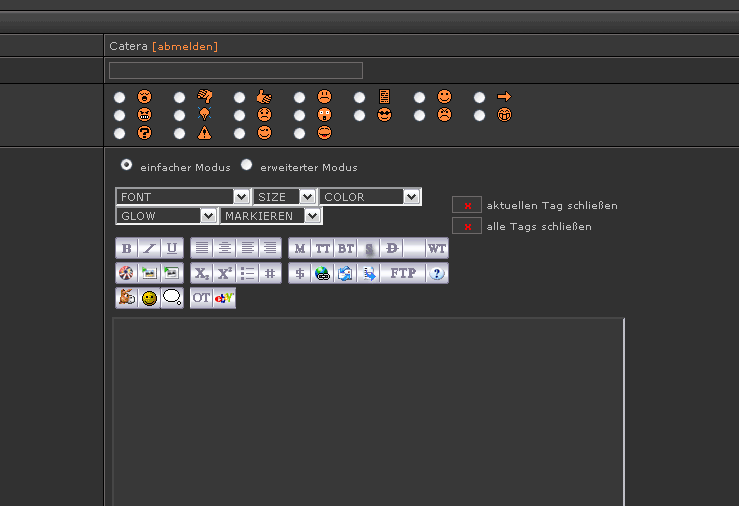Expand the SIZE dropdown

tap(285, 197)
